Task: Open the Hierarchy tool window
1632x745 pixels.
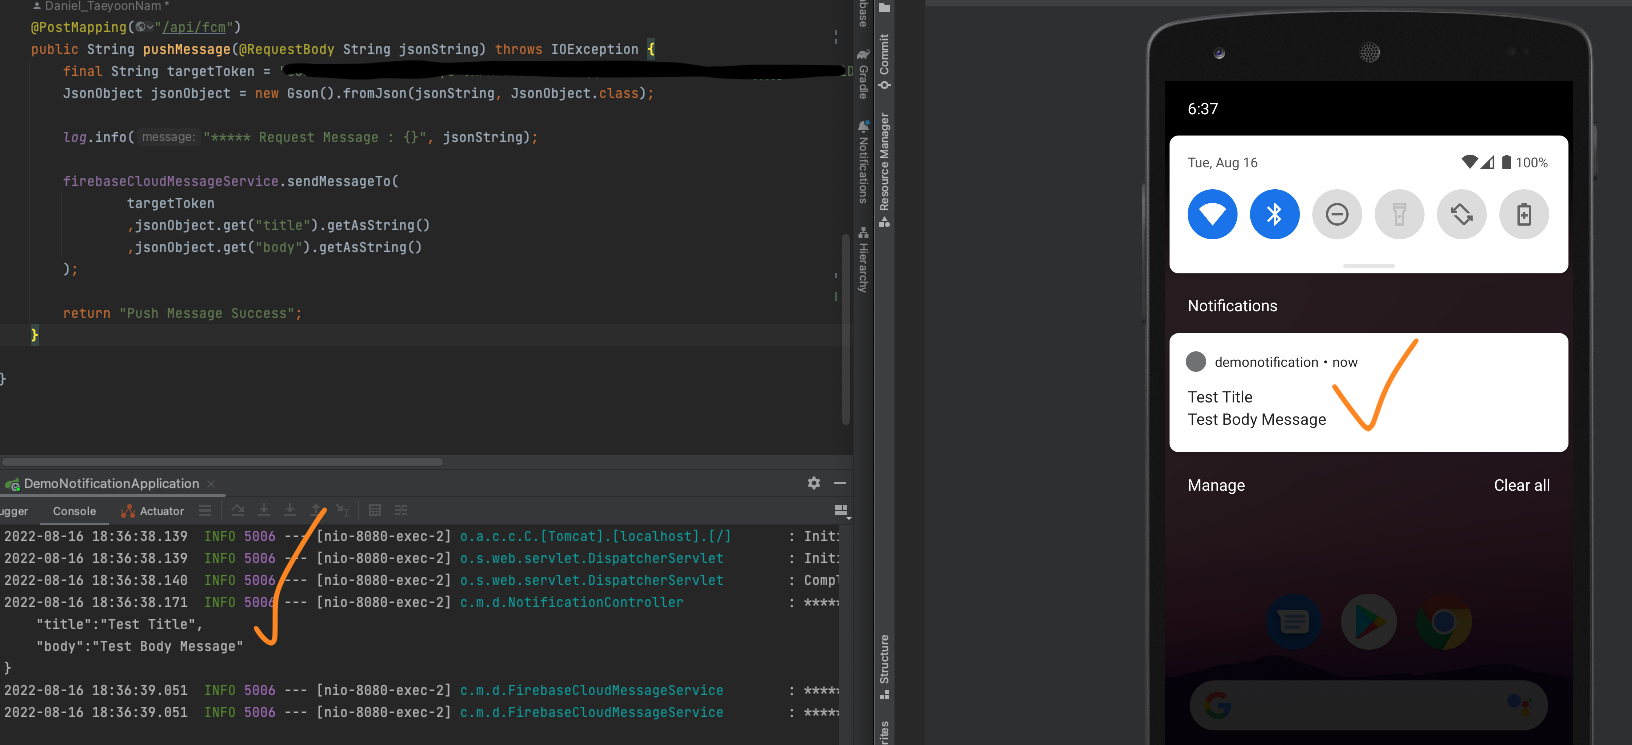Action: (863, 260)
